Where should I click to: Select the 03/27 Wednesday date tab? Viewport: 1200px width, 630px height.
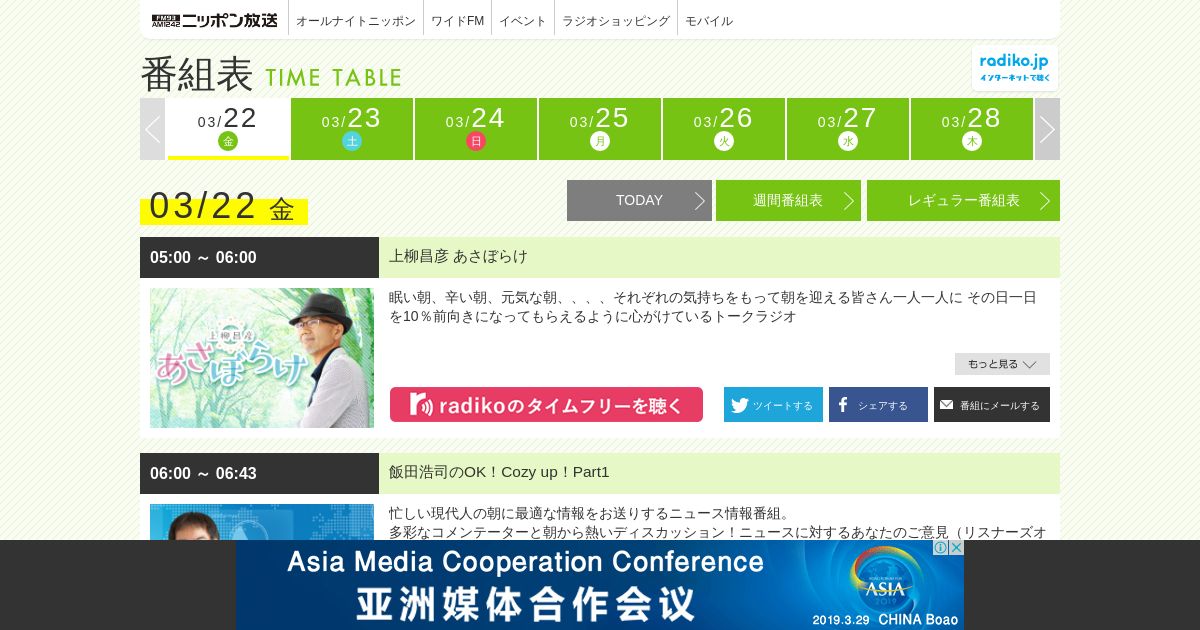tap(848, 129)
